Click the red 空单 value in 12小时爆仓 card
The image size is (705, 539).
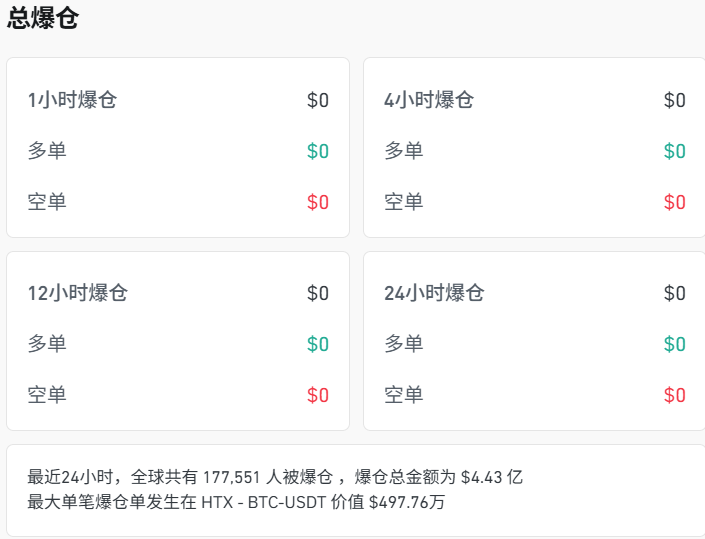[x=318, y=395]
